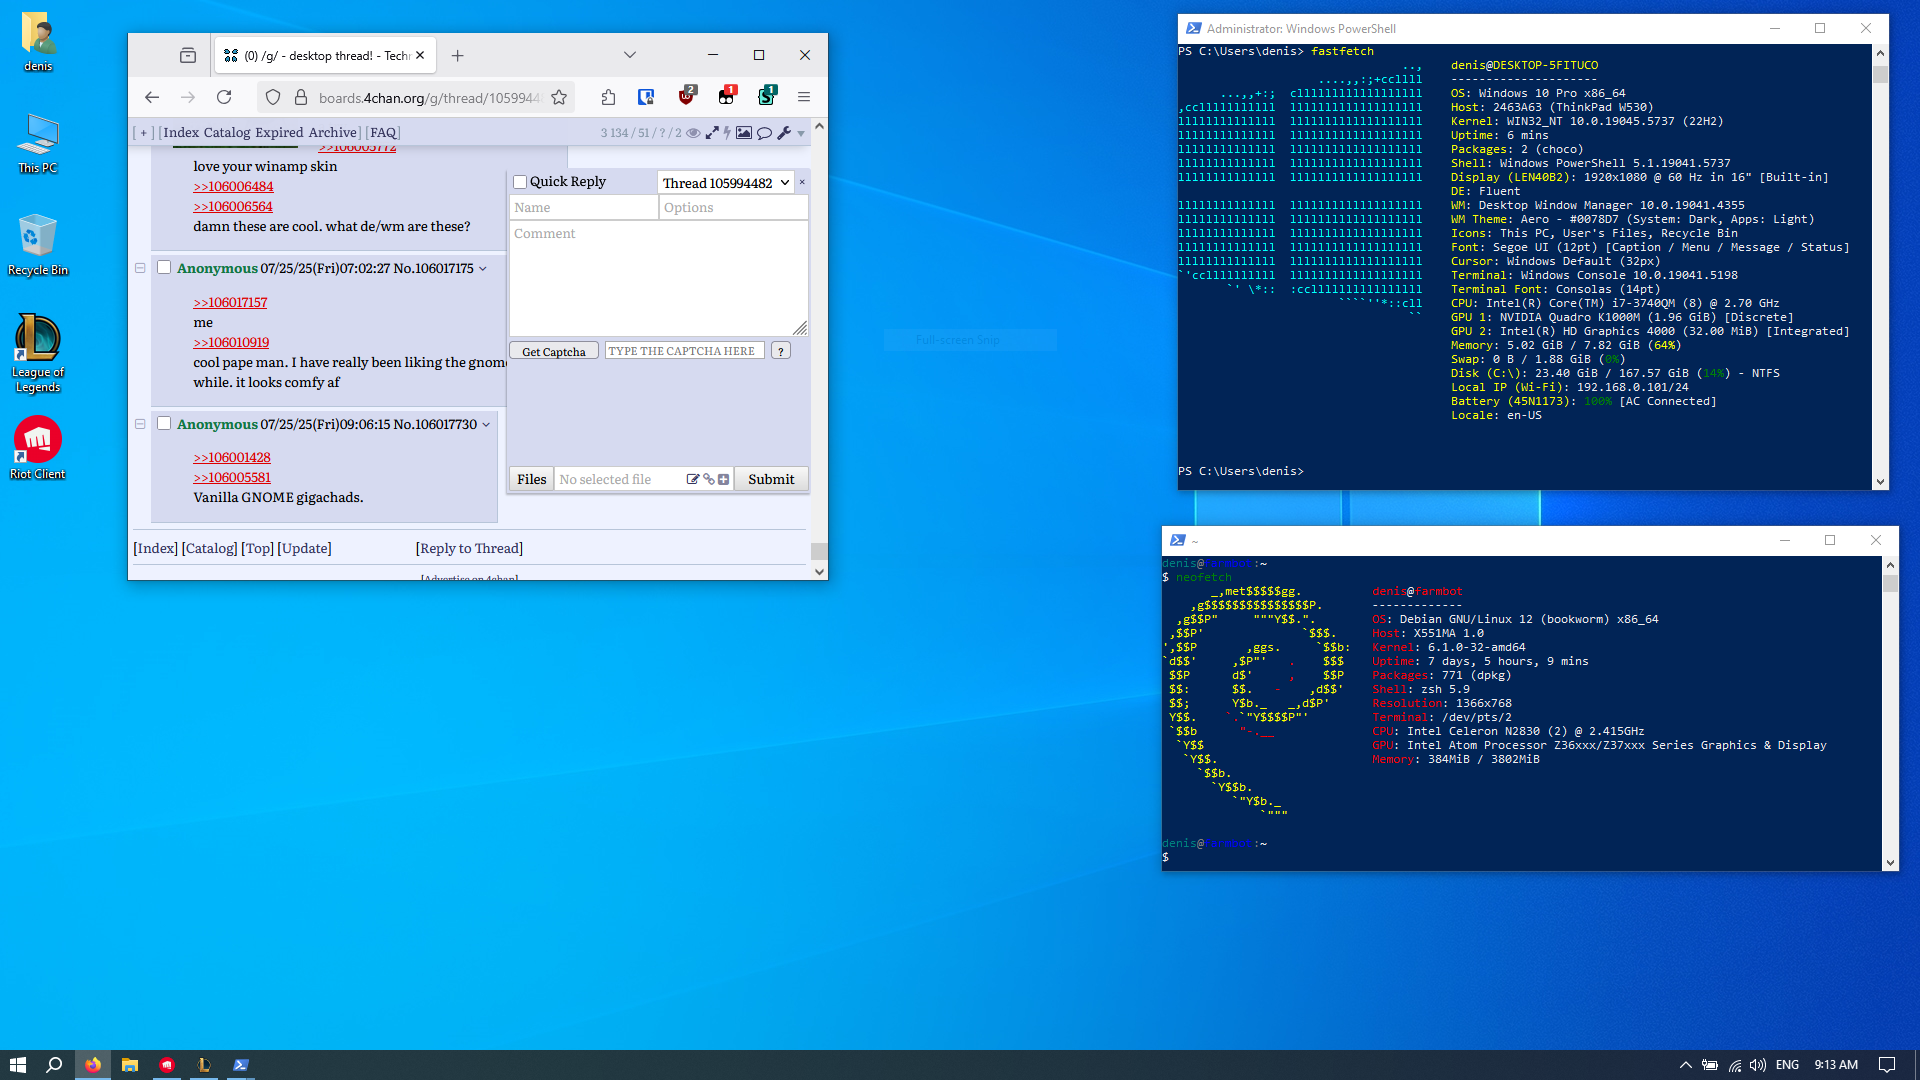The image size is (1920, 1080).
Task: Open Archive in 4chan header navigation
Action: (x=333, y=132)
